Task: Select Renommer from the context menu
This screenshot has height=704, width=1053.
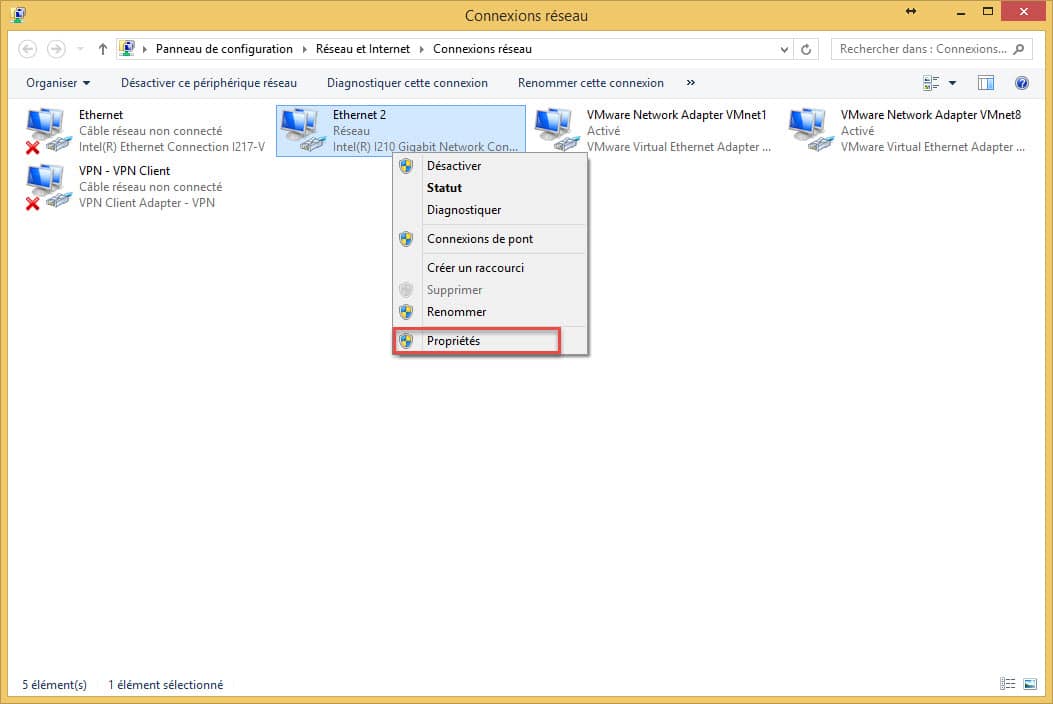Action: pyautogui.click(x=456, y=312)
